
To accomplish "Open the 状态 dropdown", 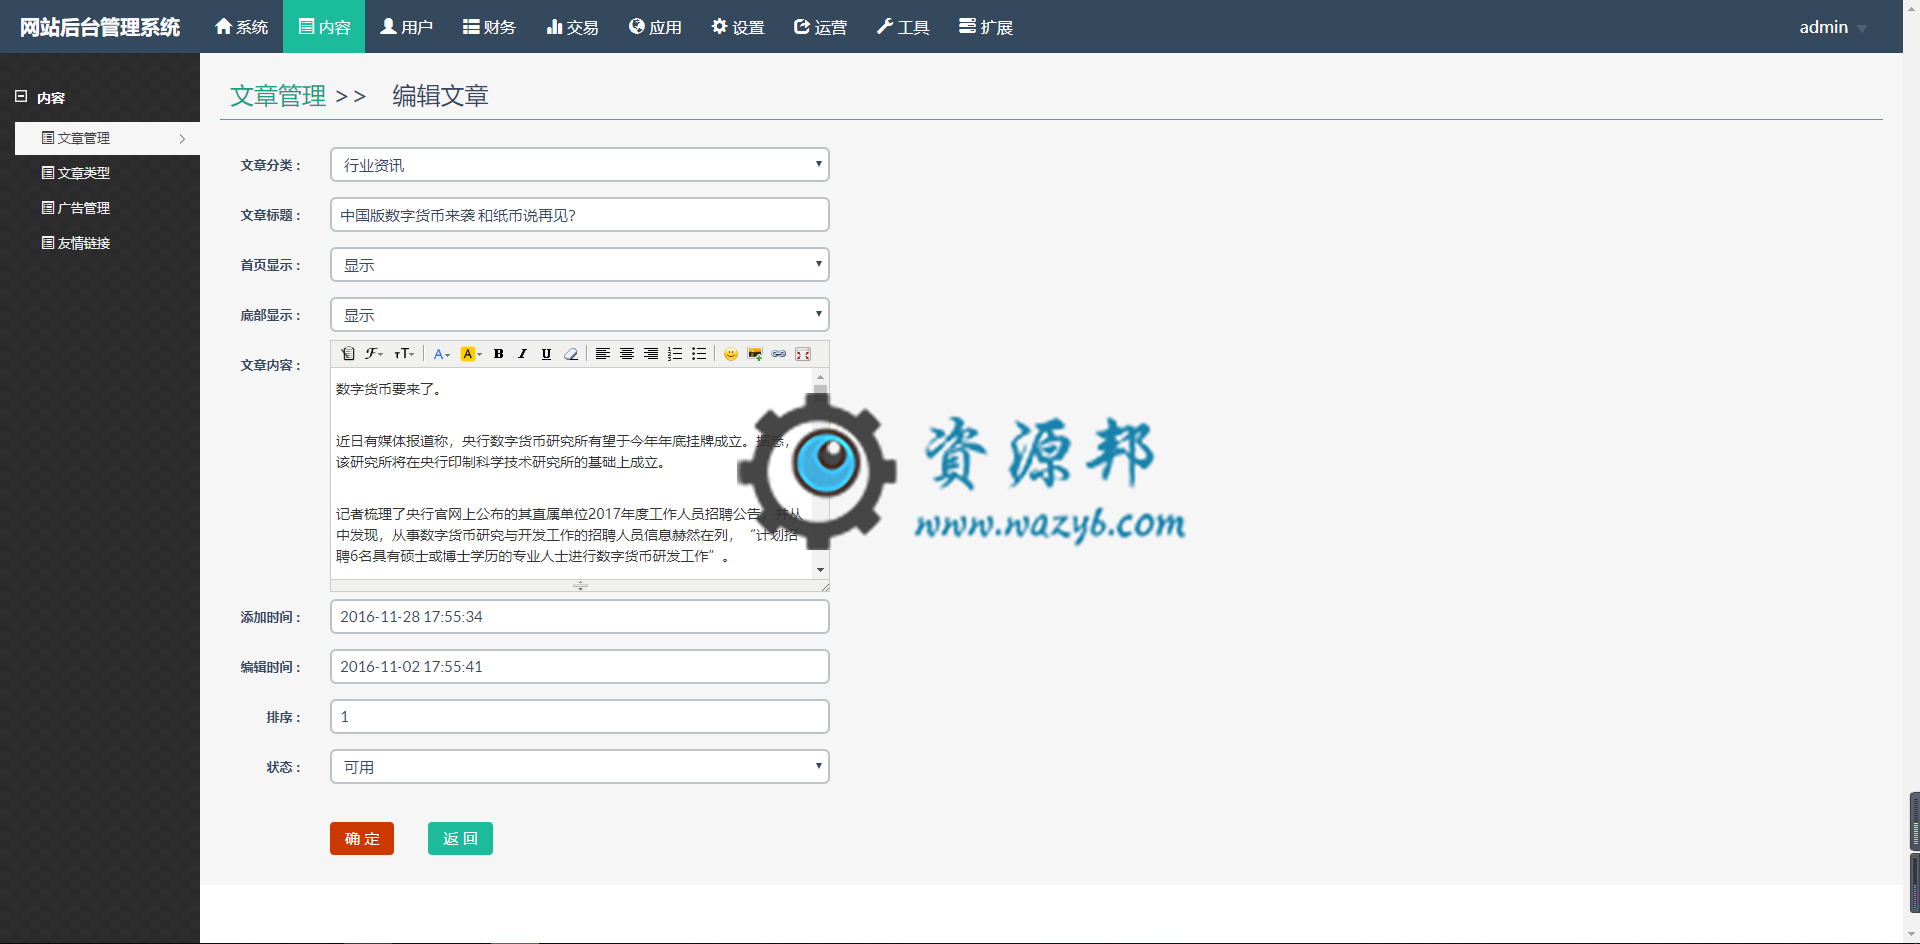I will 580,767.
